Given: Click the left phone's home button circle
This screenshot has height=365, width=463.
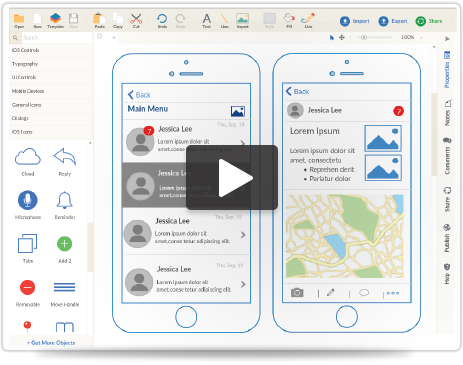Looking at the screenshot, I should (x=186, y=317).
